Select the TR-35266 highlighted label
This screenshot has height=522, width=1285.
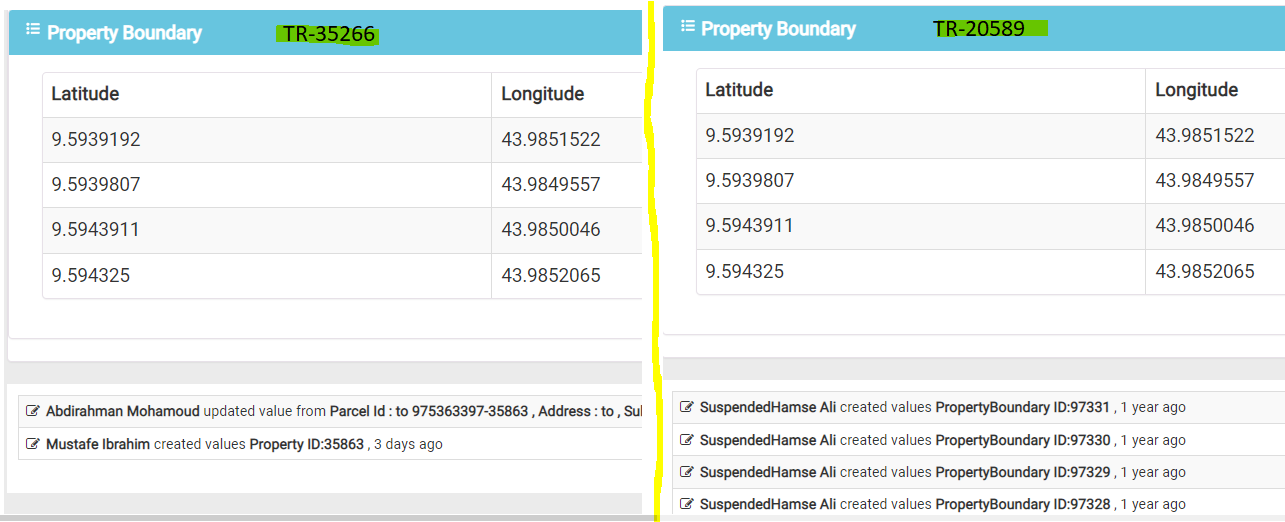pos(328,34)
